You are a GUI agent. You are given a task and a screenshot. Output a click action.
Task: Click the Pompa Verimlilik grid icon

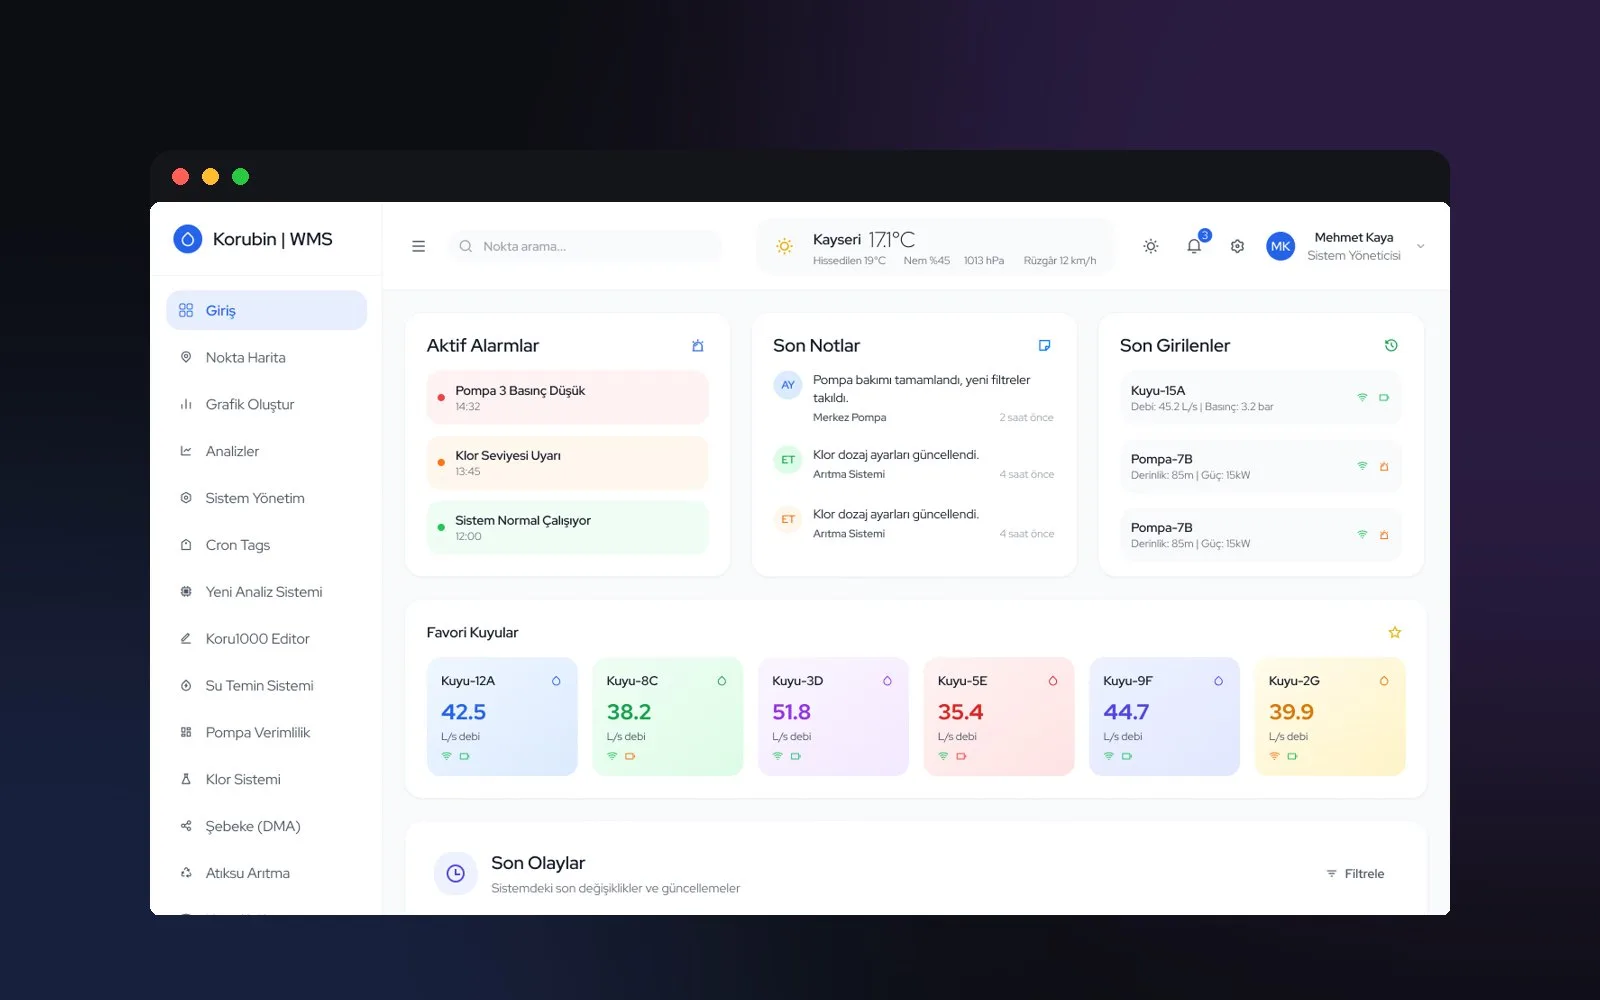point(186,732)
